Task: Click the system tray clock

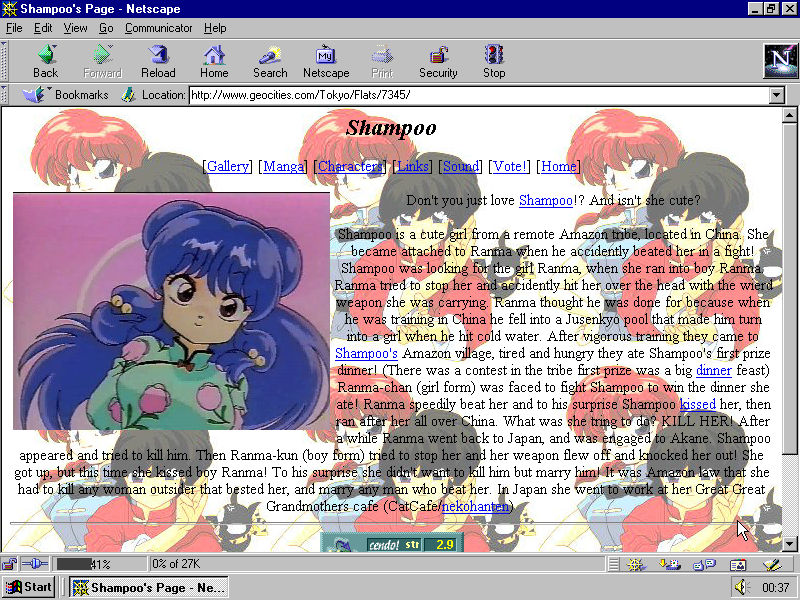Action: coord(776,588)
